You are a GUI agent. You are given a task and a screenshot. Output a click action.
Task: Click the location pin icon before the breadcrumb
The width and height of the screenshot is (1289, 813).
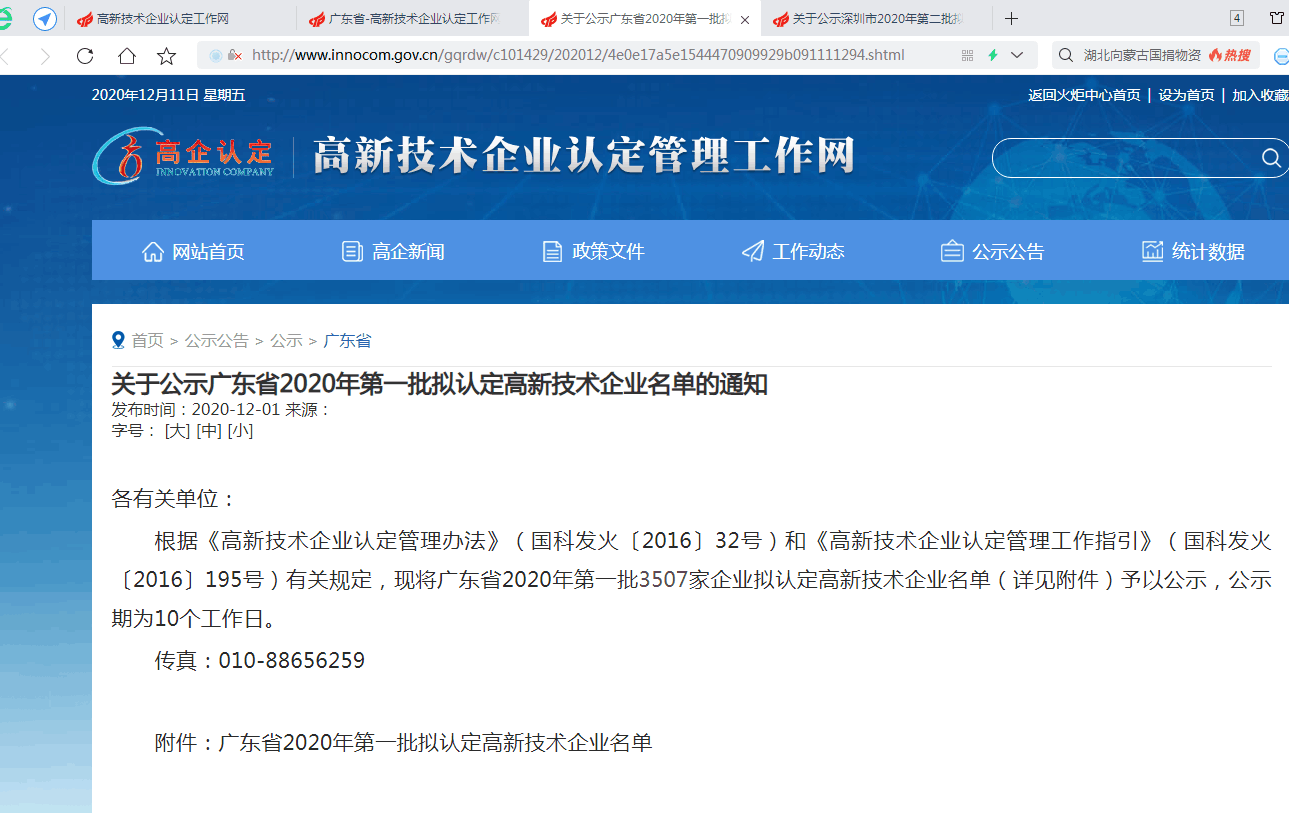point(117,340)
